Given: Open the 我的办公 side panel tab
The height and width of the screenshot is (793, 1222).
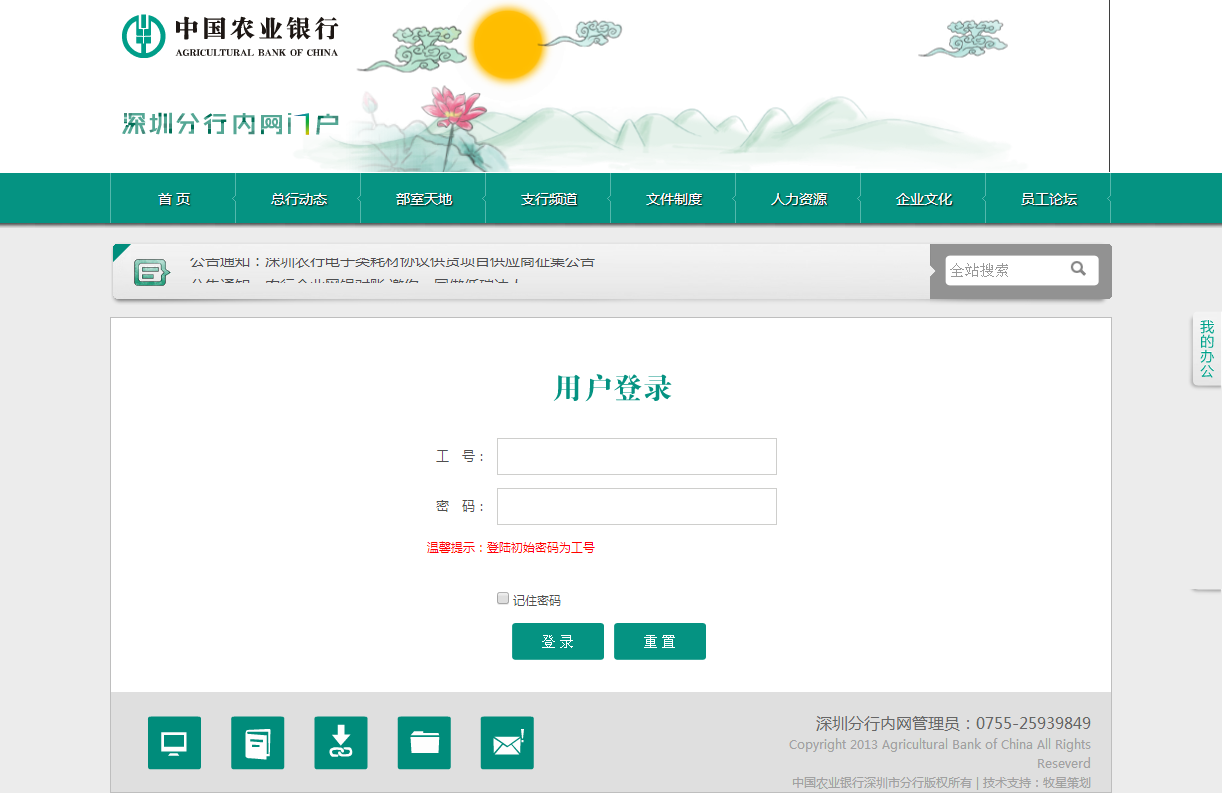Looking at the screenshot, I should (x=1207, y=349).
